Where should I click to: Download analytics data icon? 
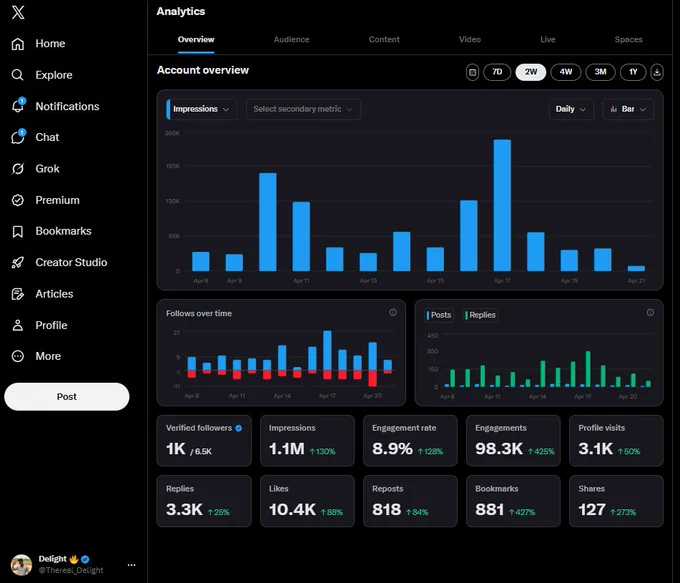coord(657,72)
